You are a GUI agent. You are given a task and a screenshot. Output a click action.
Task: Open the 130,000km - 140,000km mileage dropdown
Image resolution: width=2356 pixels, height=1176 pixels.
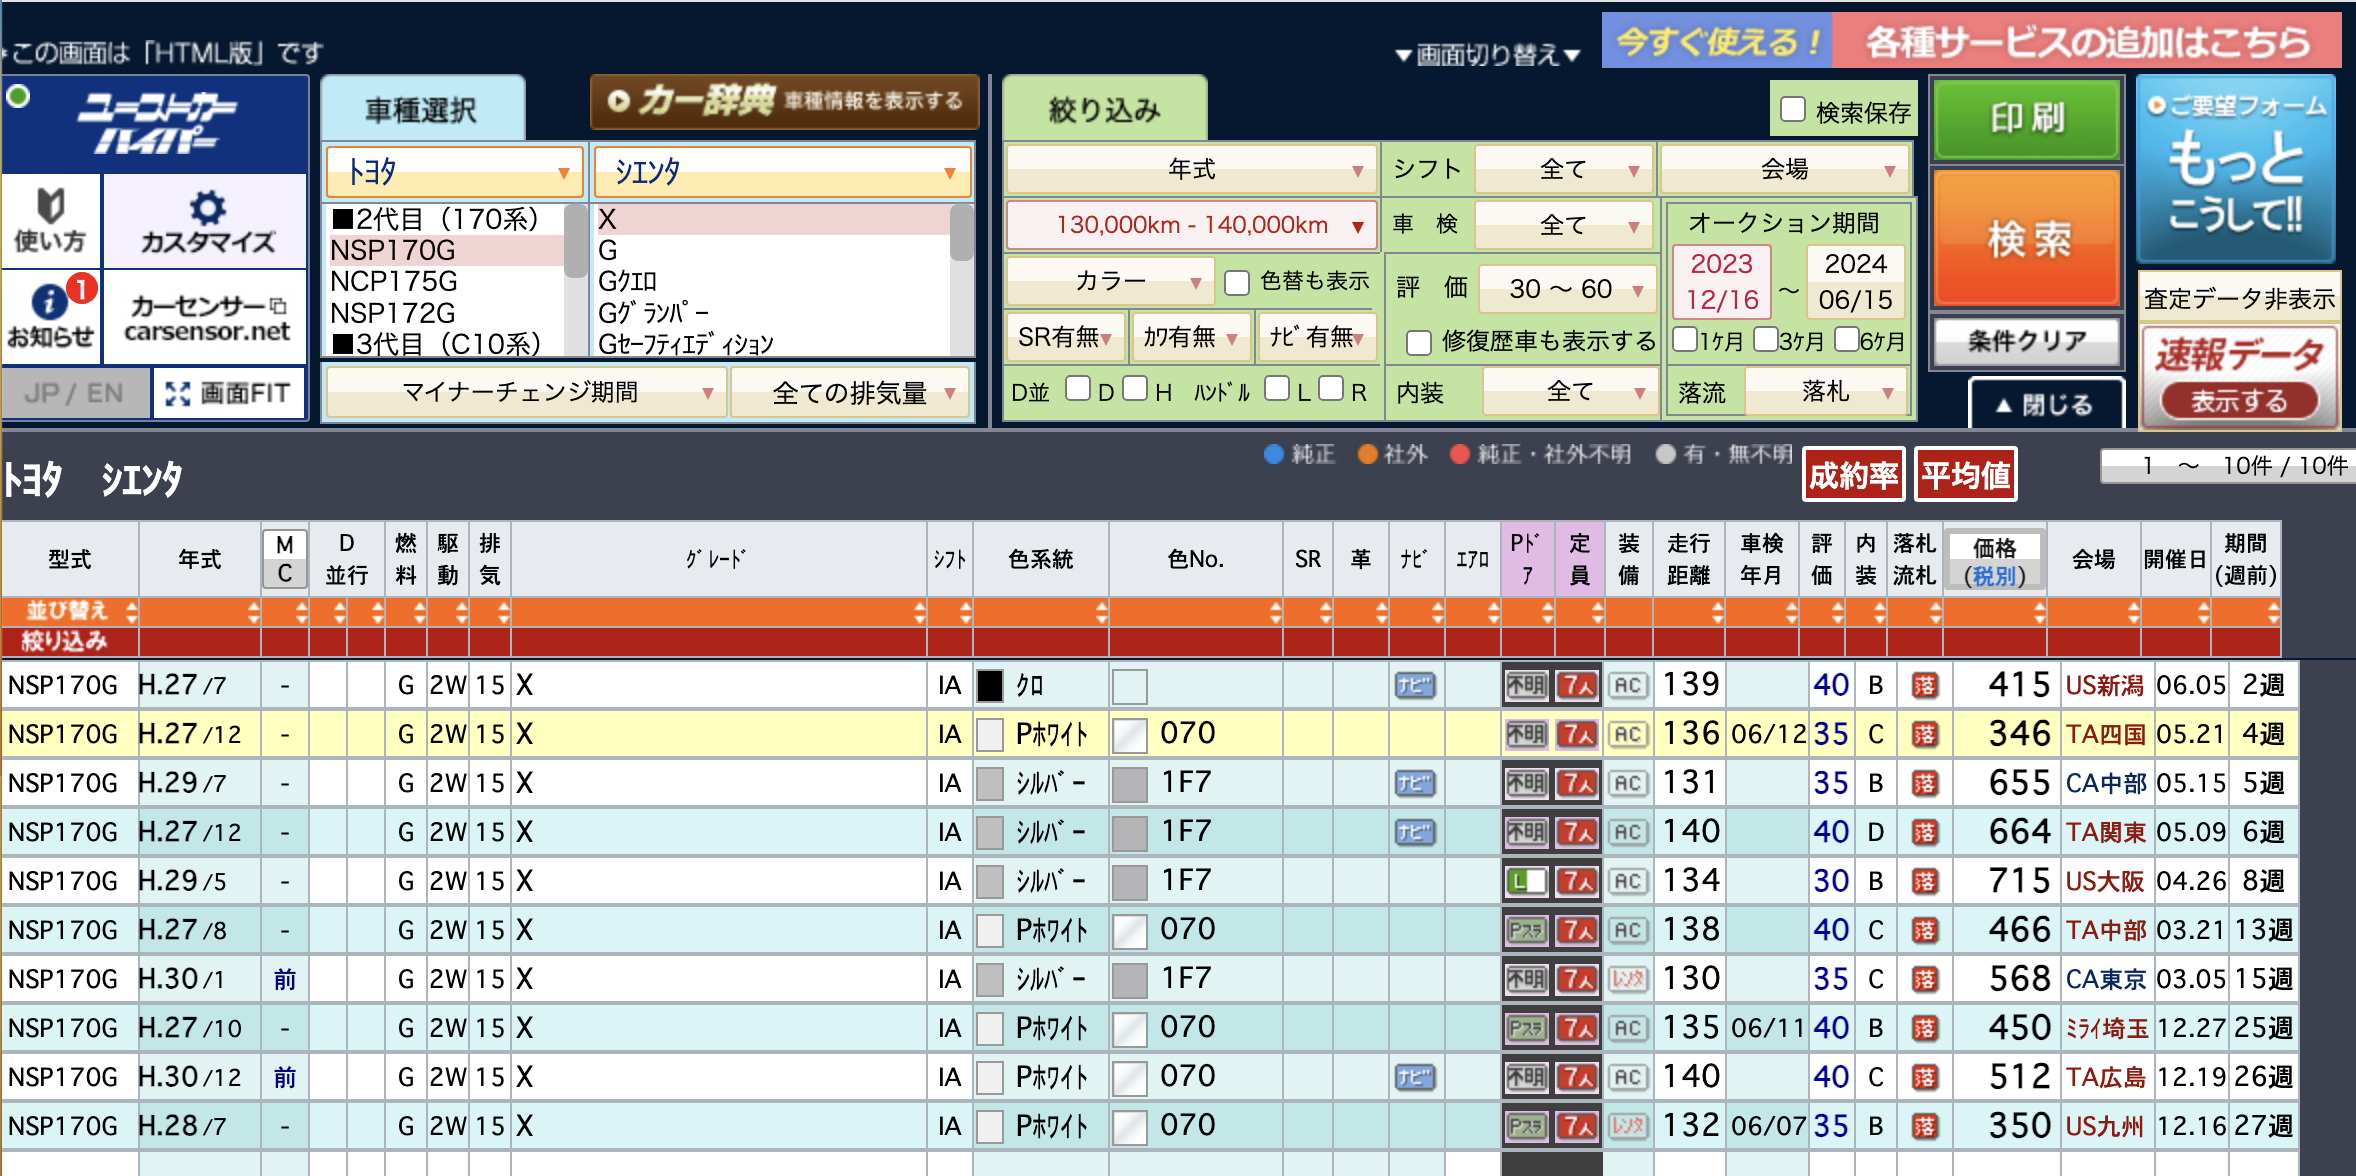(x=1190, y=225)
